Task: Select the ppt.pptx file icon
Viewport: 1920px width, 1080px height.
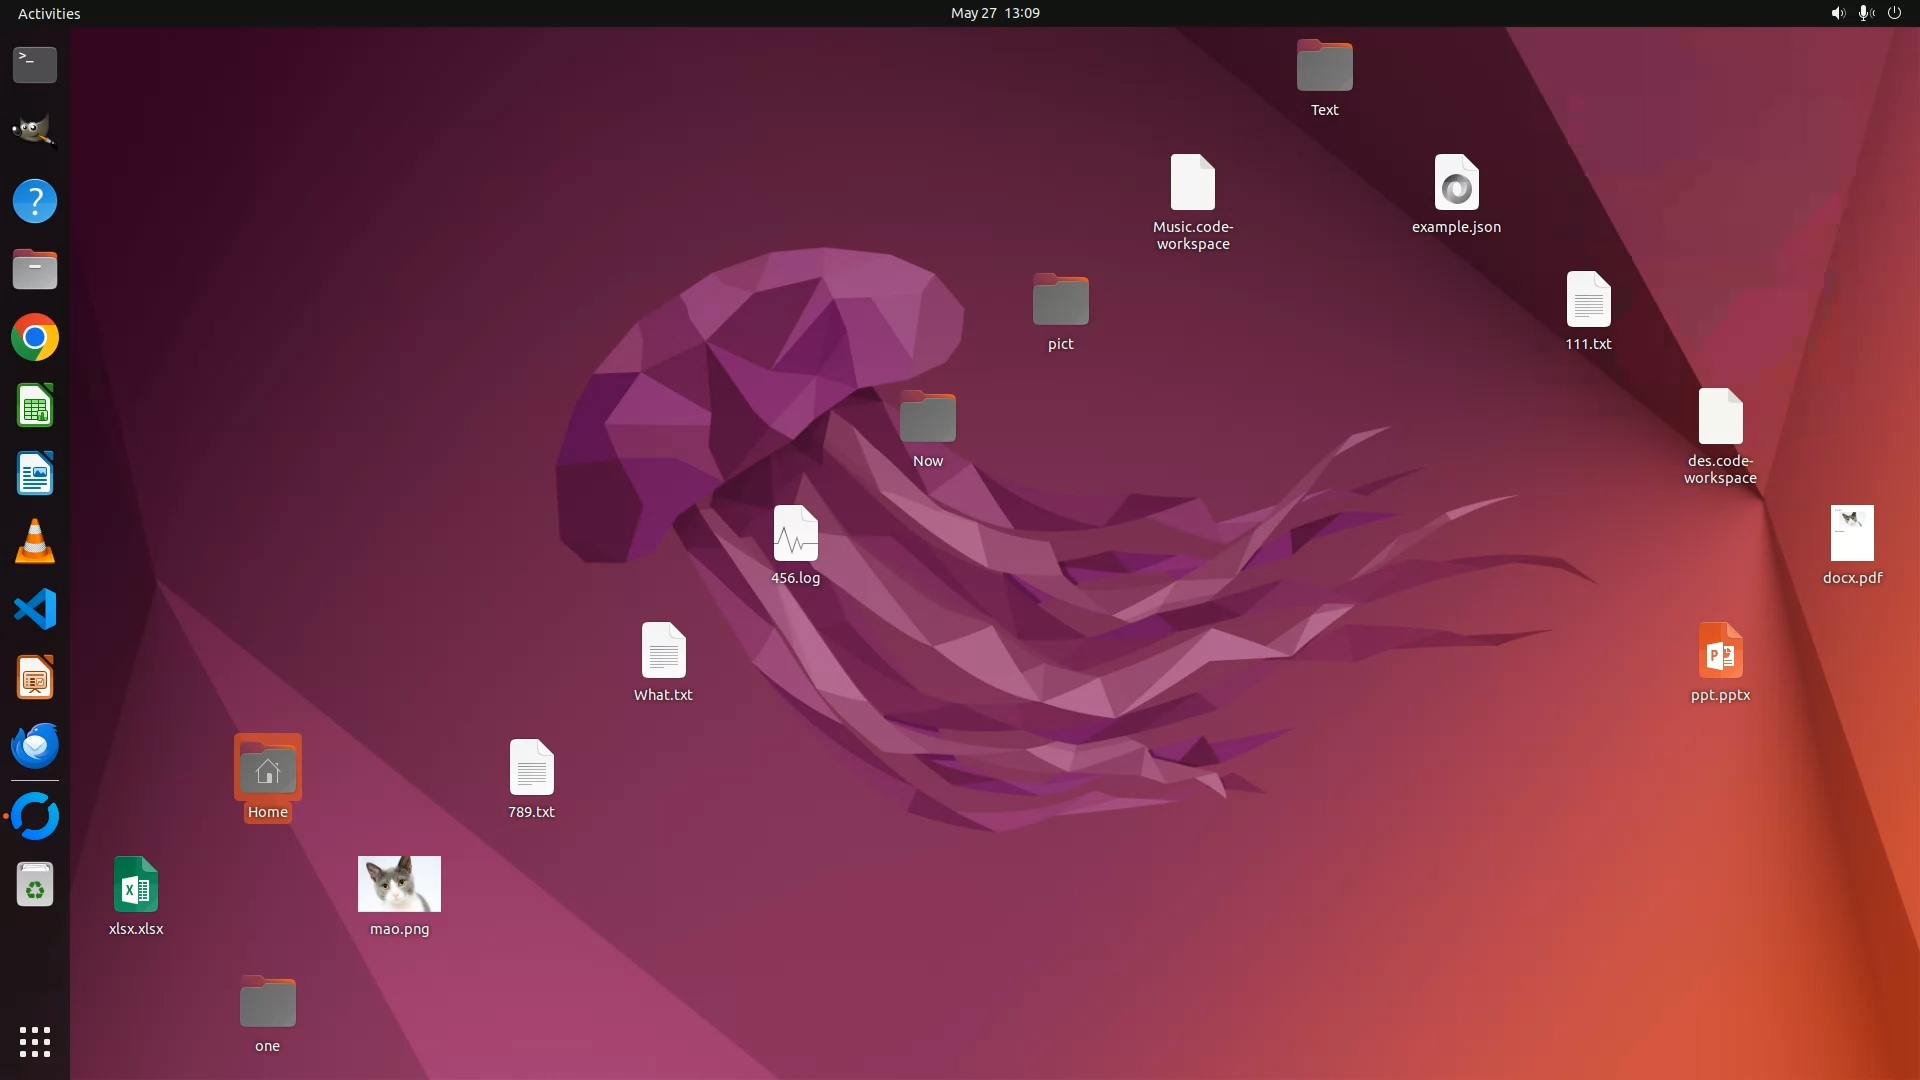Action: (1720, 652)
